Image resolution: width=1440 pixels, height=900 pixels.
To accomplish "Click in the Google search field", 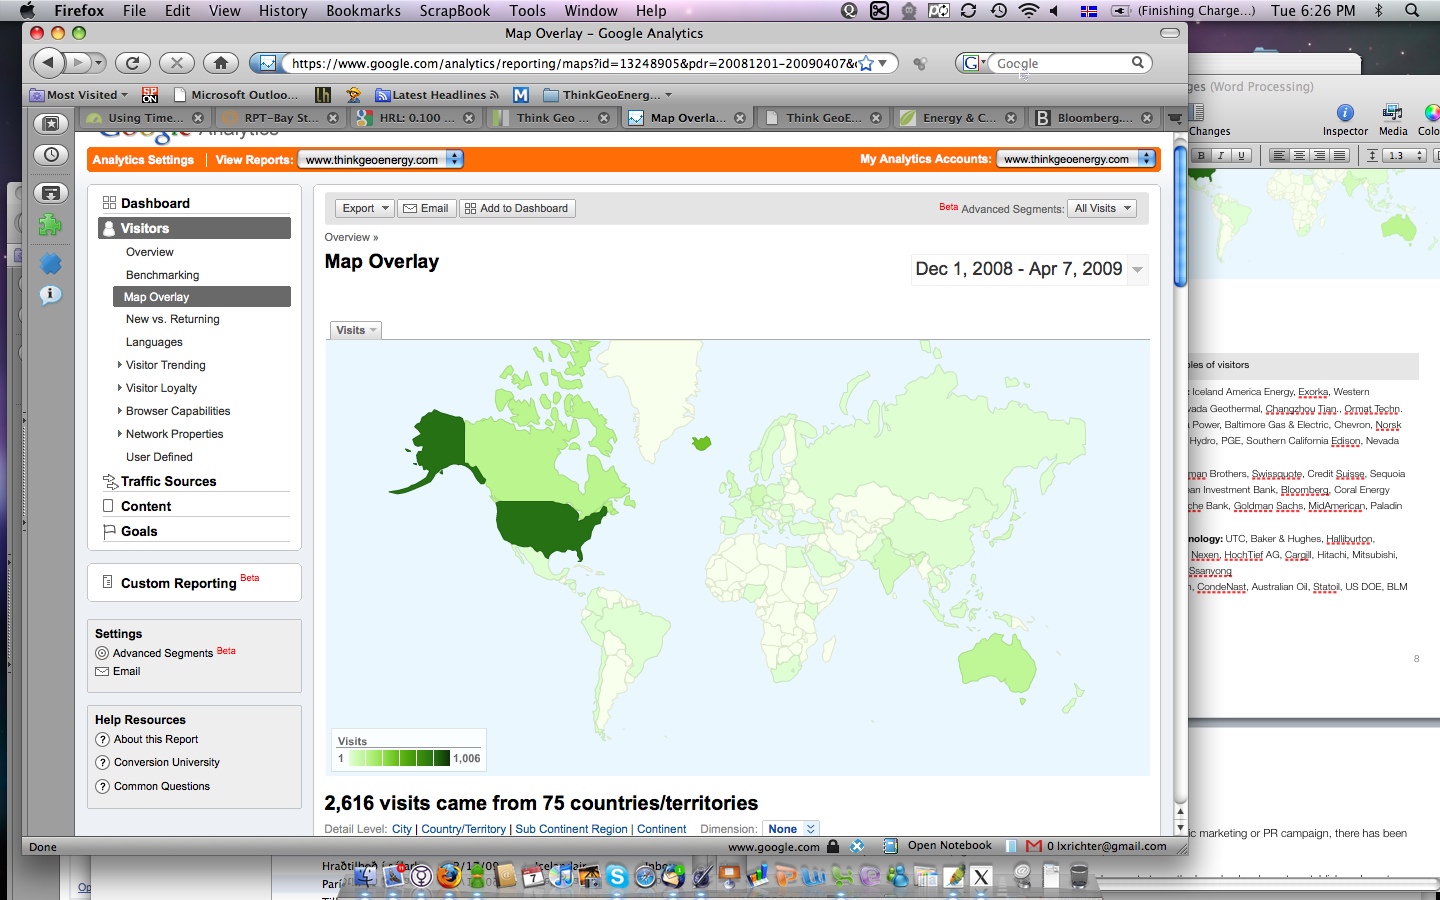I will [1060, 63].
